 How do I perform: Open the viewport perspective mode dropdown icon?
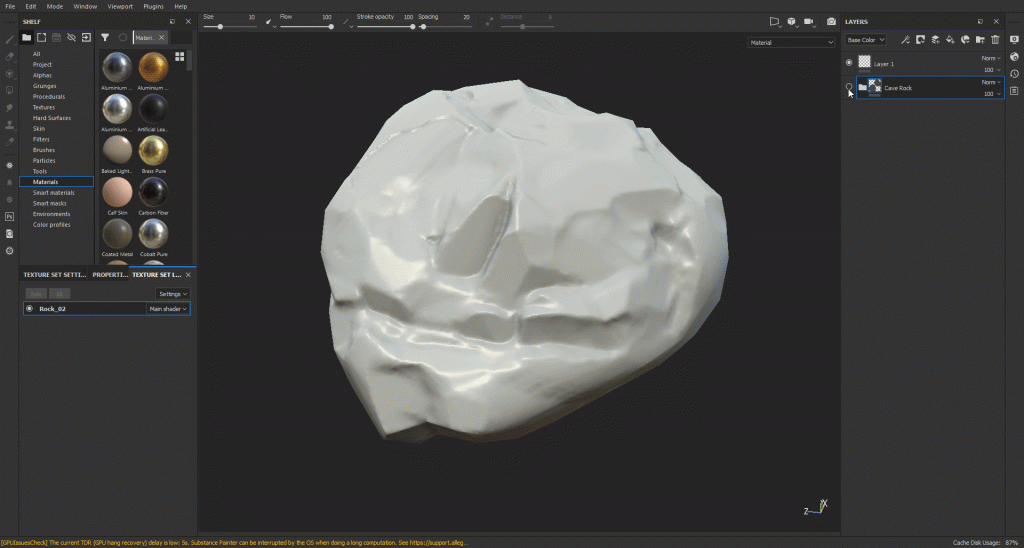click(x=775, y=22)
